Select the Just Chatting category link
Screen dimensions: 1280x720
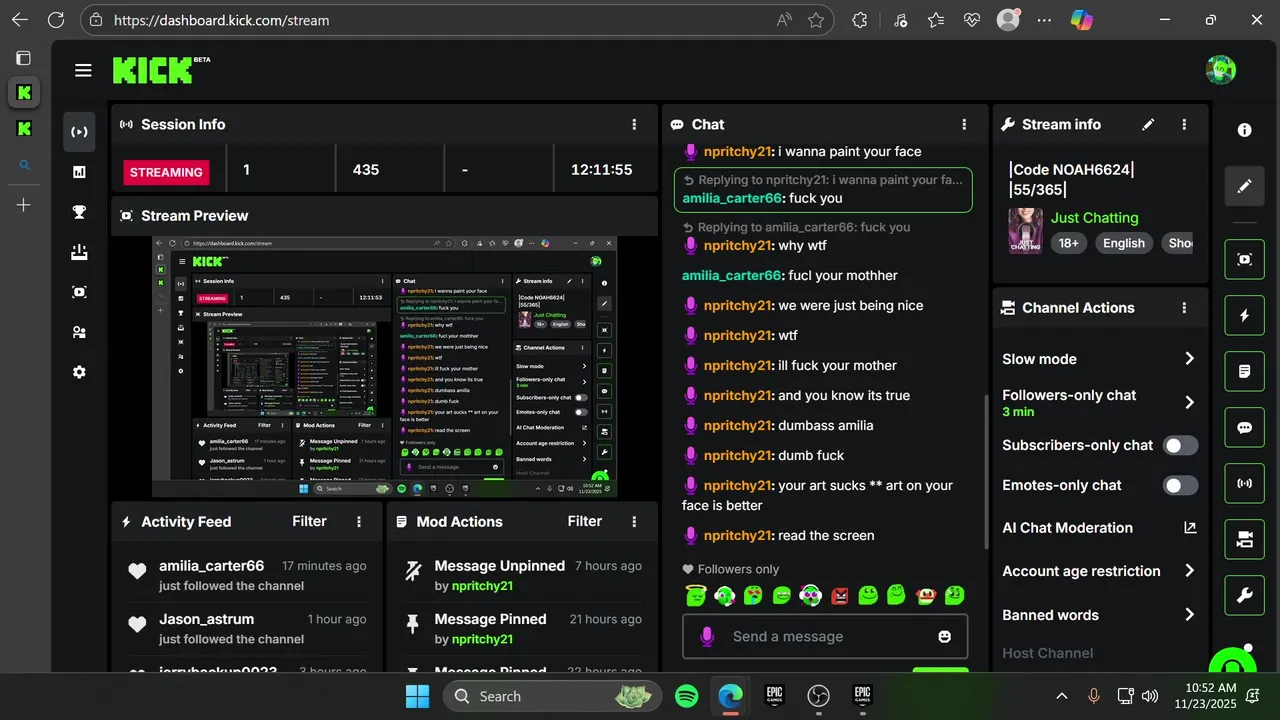[x=1094, y=217]
